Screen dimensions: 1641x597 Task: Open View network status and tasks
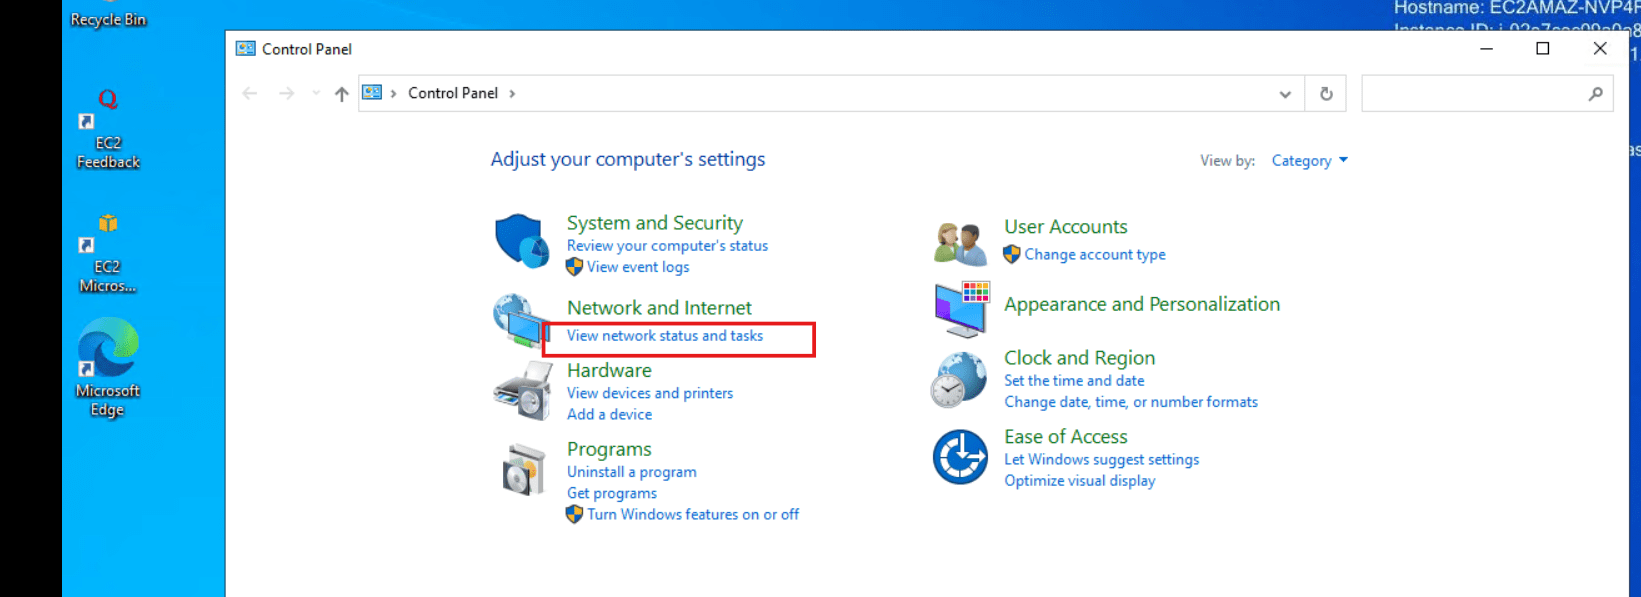point(665,336)
